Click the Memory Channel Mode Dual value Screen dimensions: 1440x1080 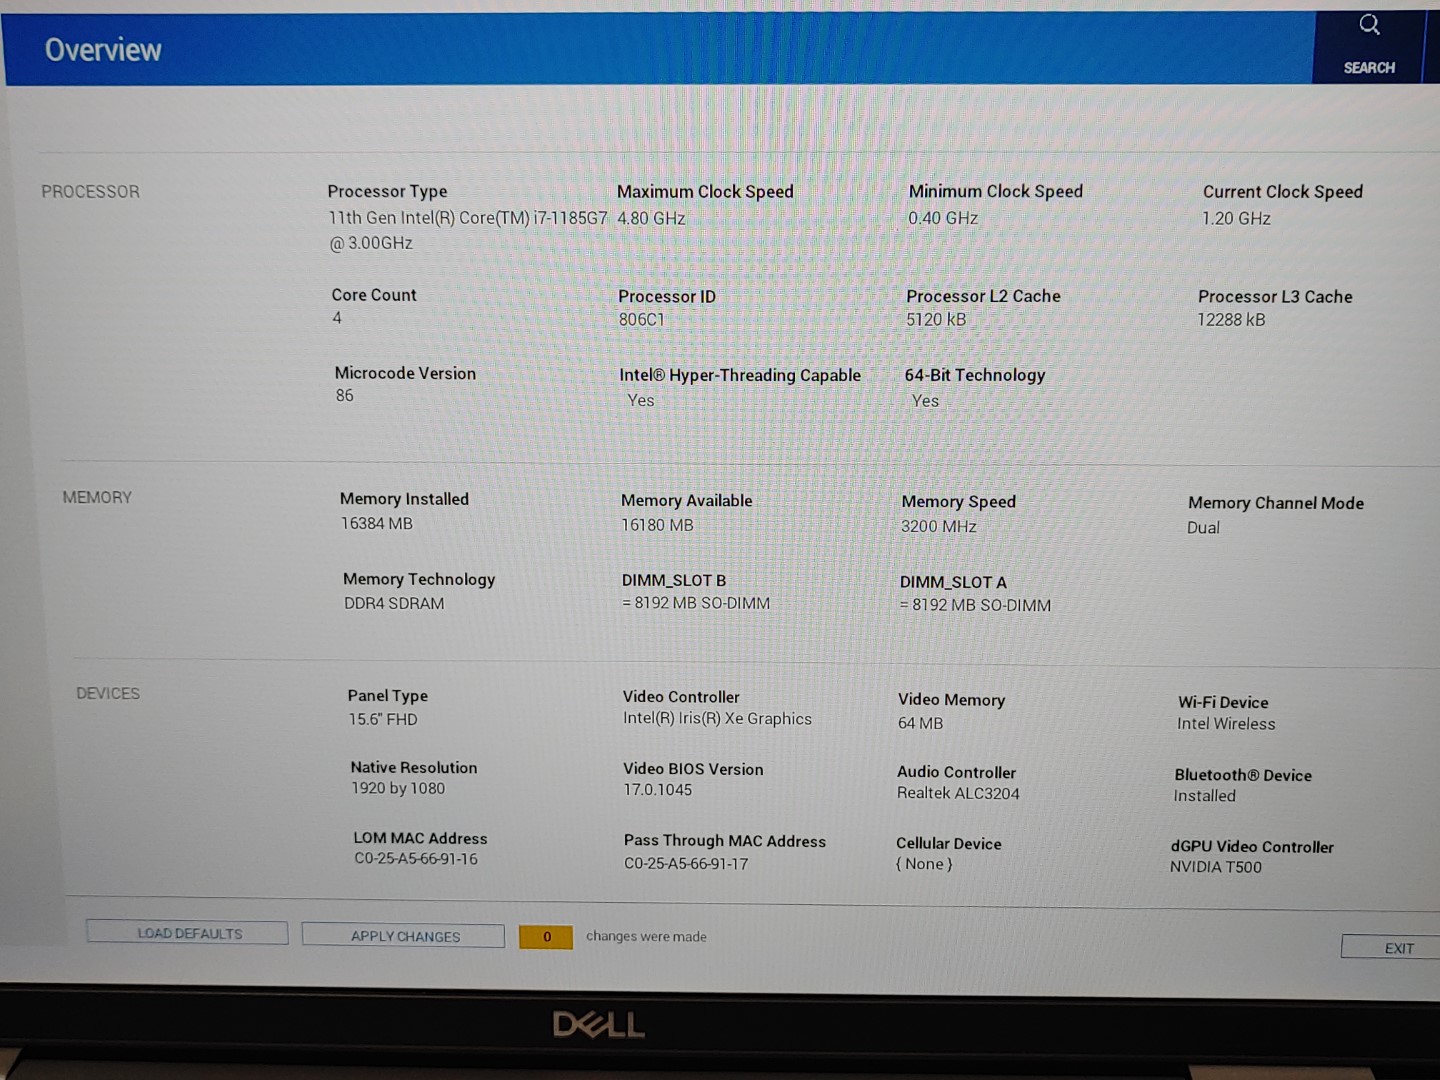click(1203, 528)
